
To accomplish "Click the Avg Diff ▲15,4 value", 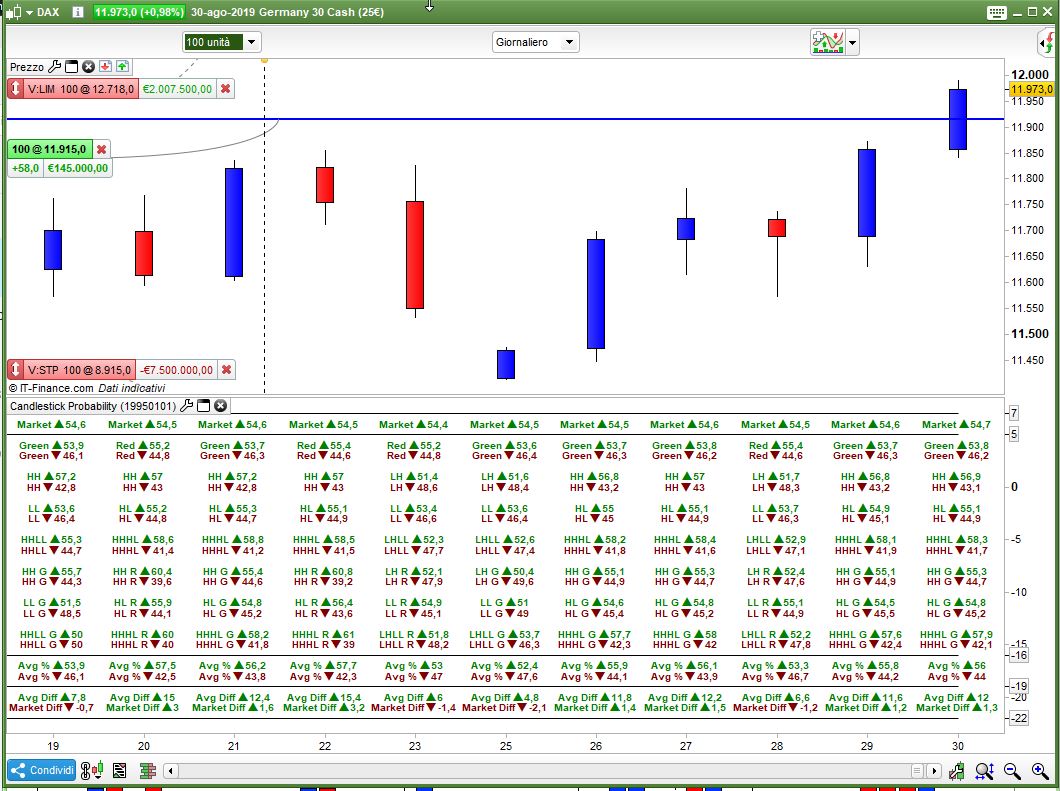I will (324, 697).
